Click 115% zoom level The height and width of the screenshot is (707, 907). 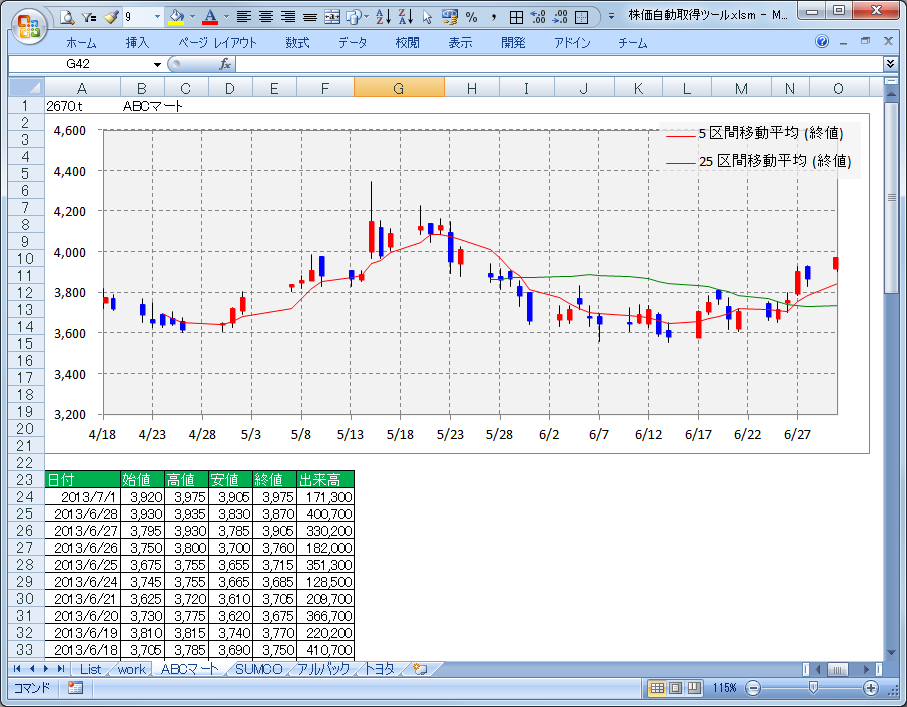coord(724,688)
